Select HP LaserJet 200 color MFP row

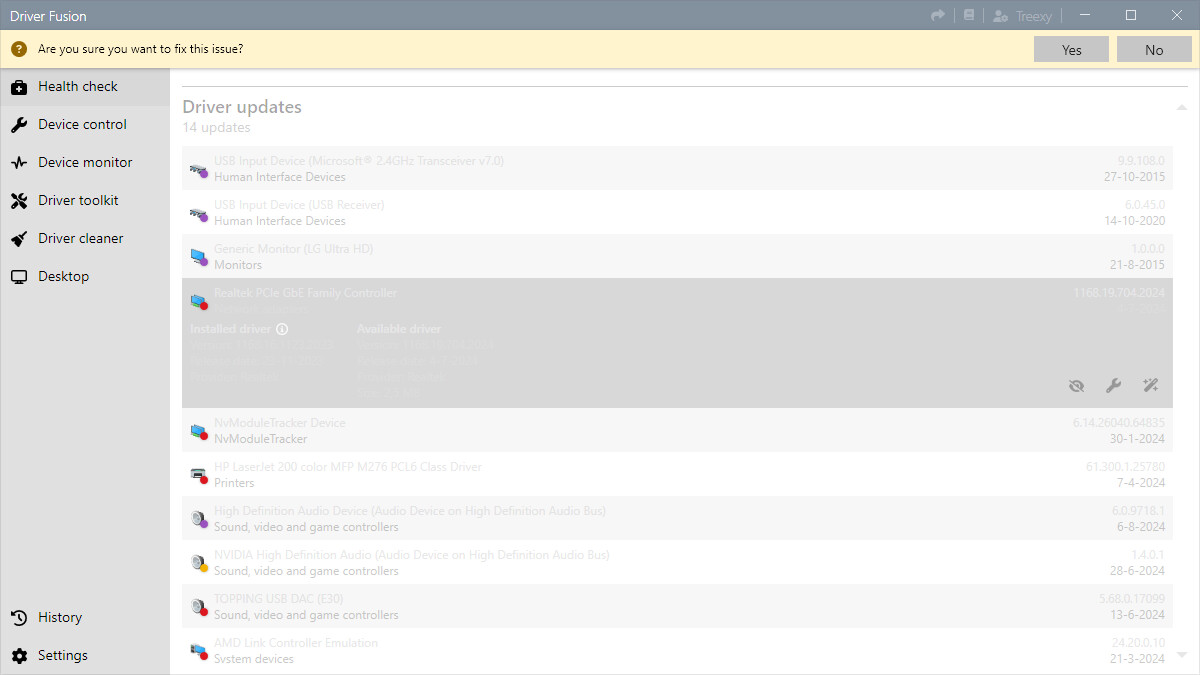point(677,474)
